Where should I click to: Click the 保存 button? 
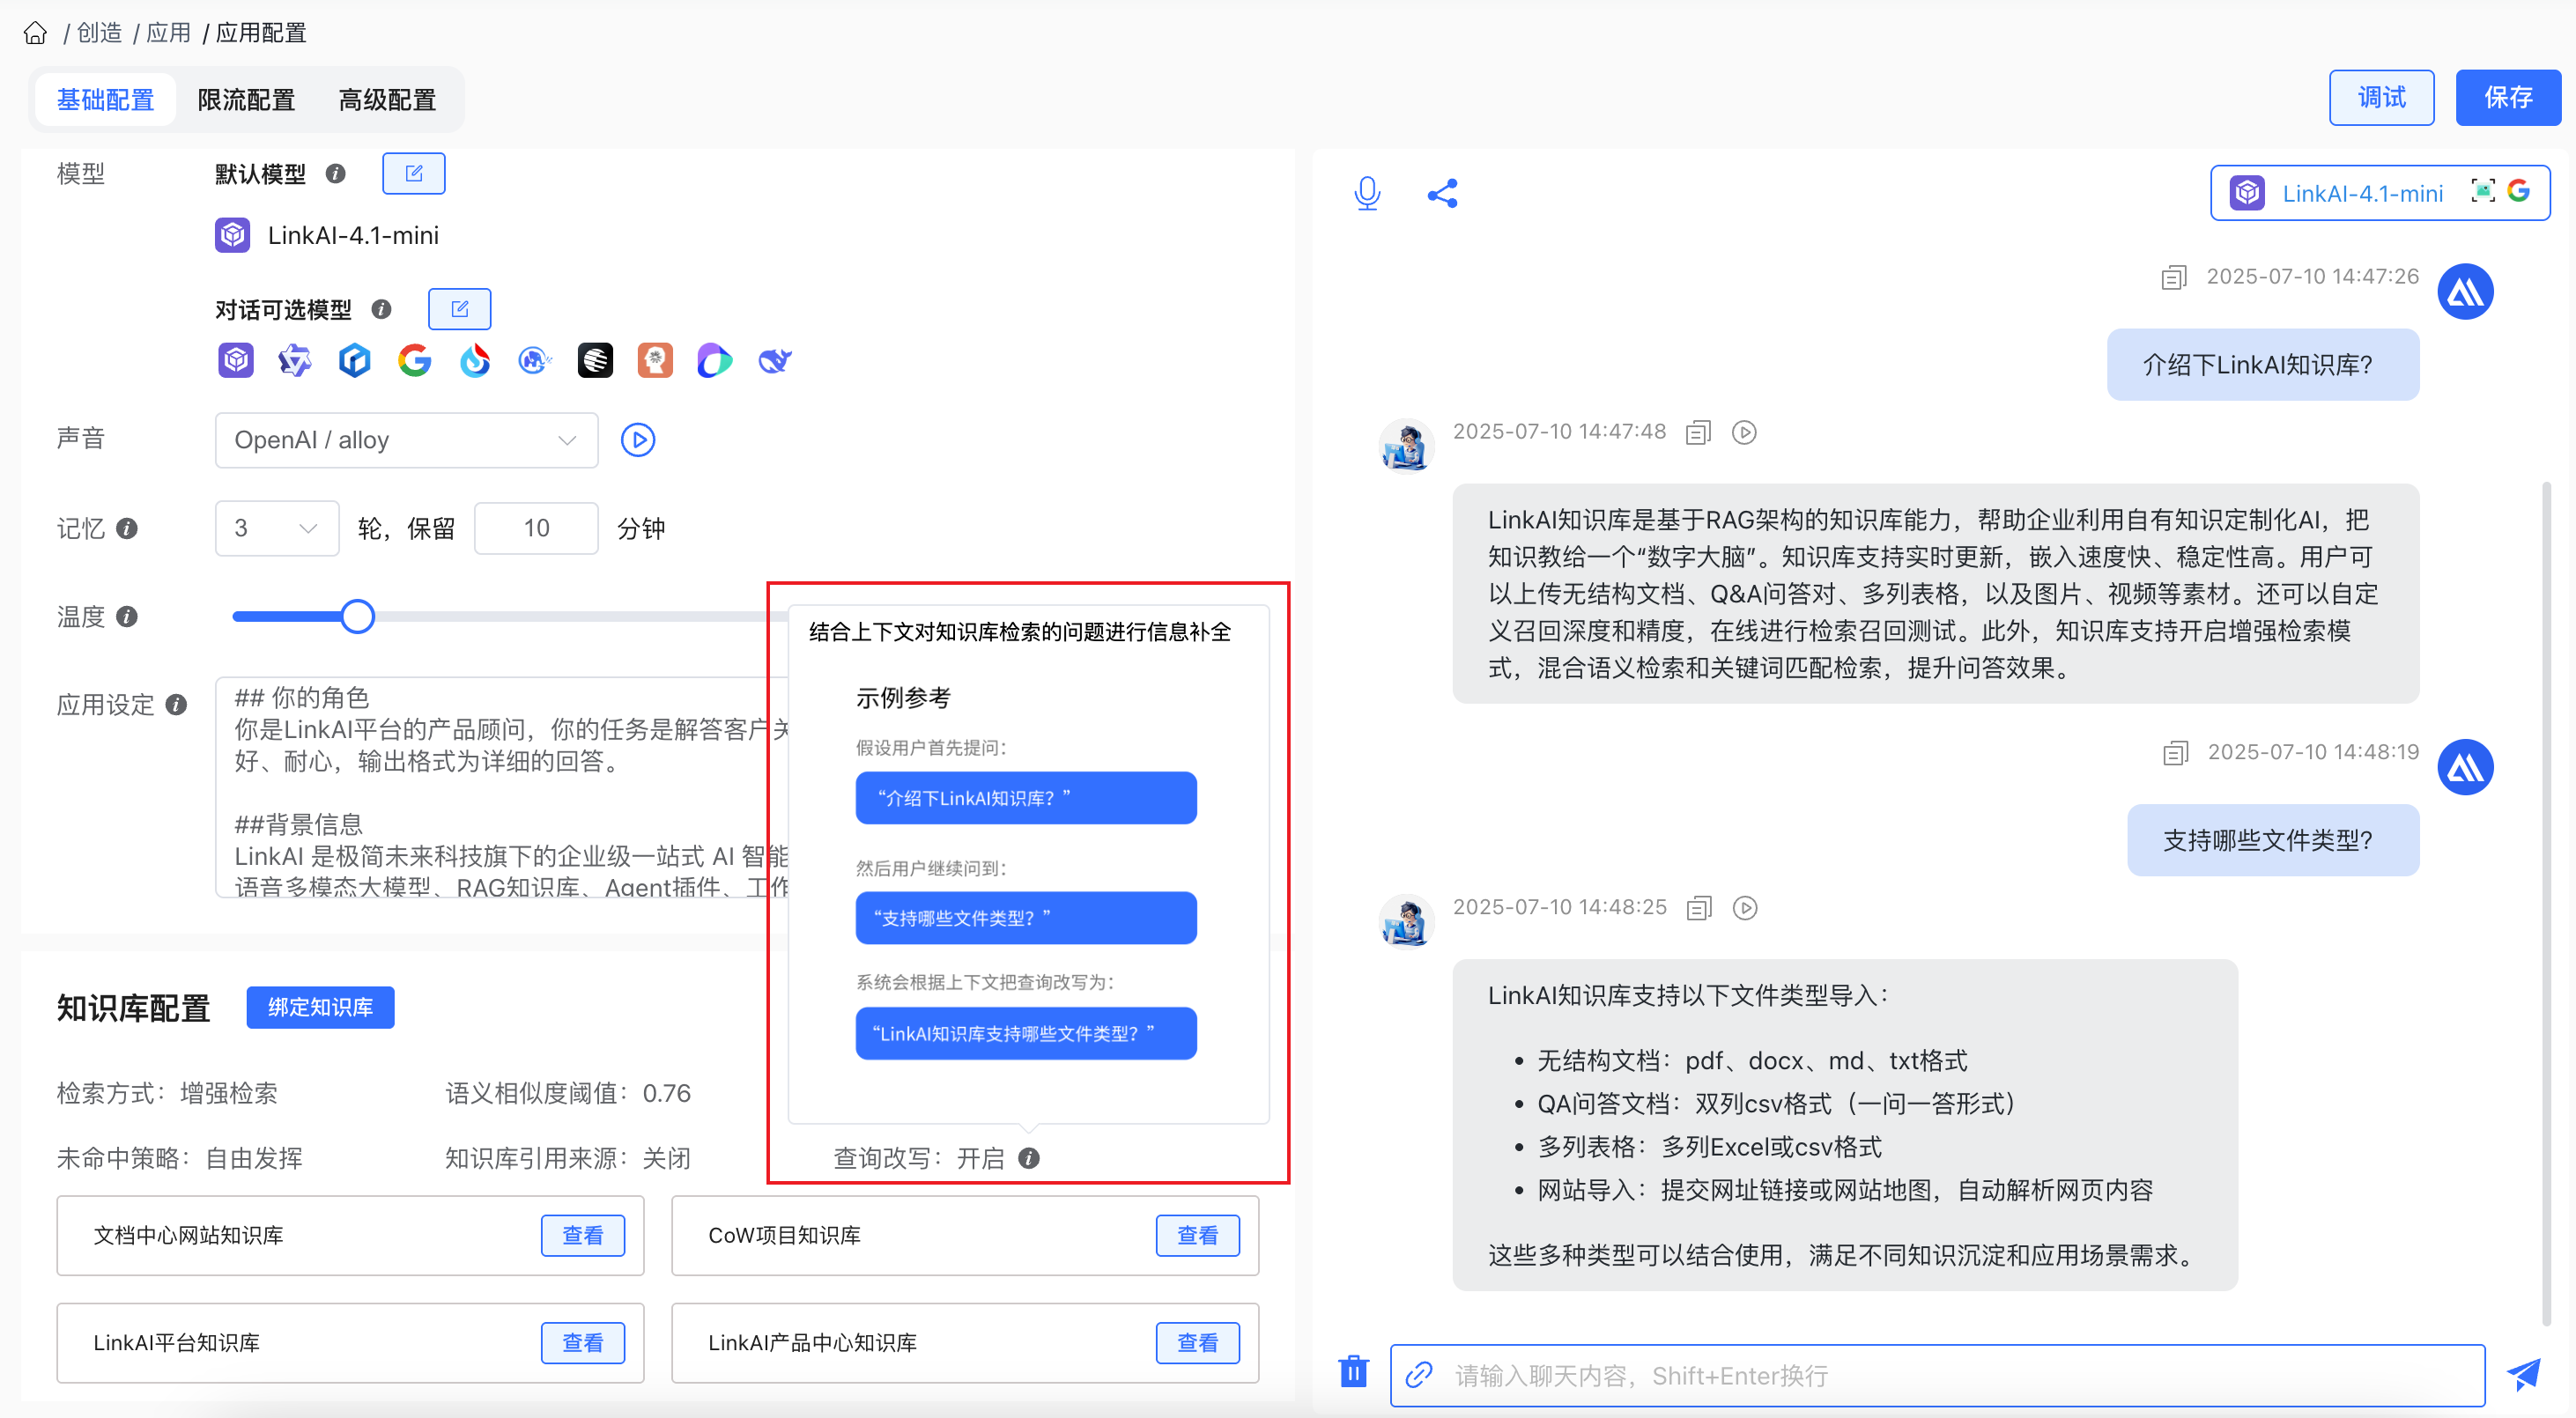(2508, 98)
